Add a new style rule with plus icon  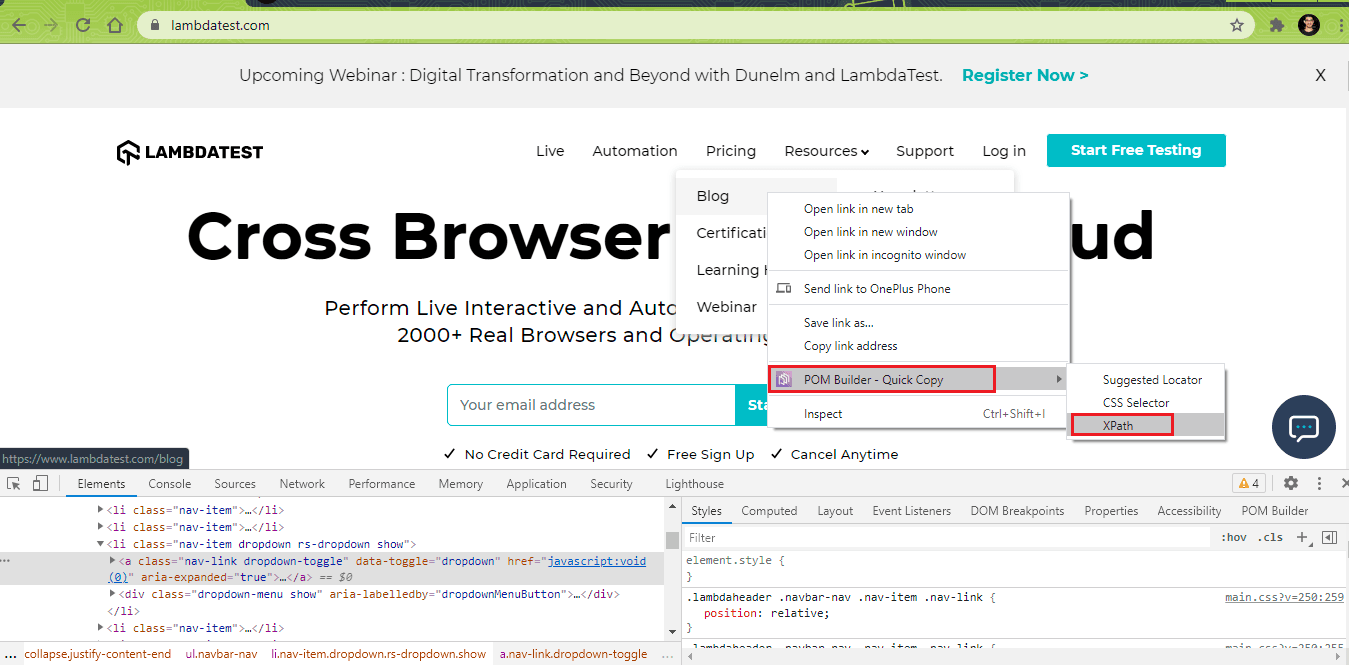[x=1302, y=537]
